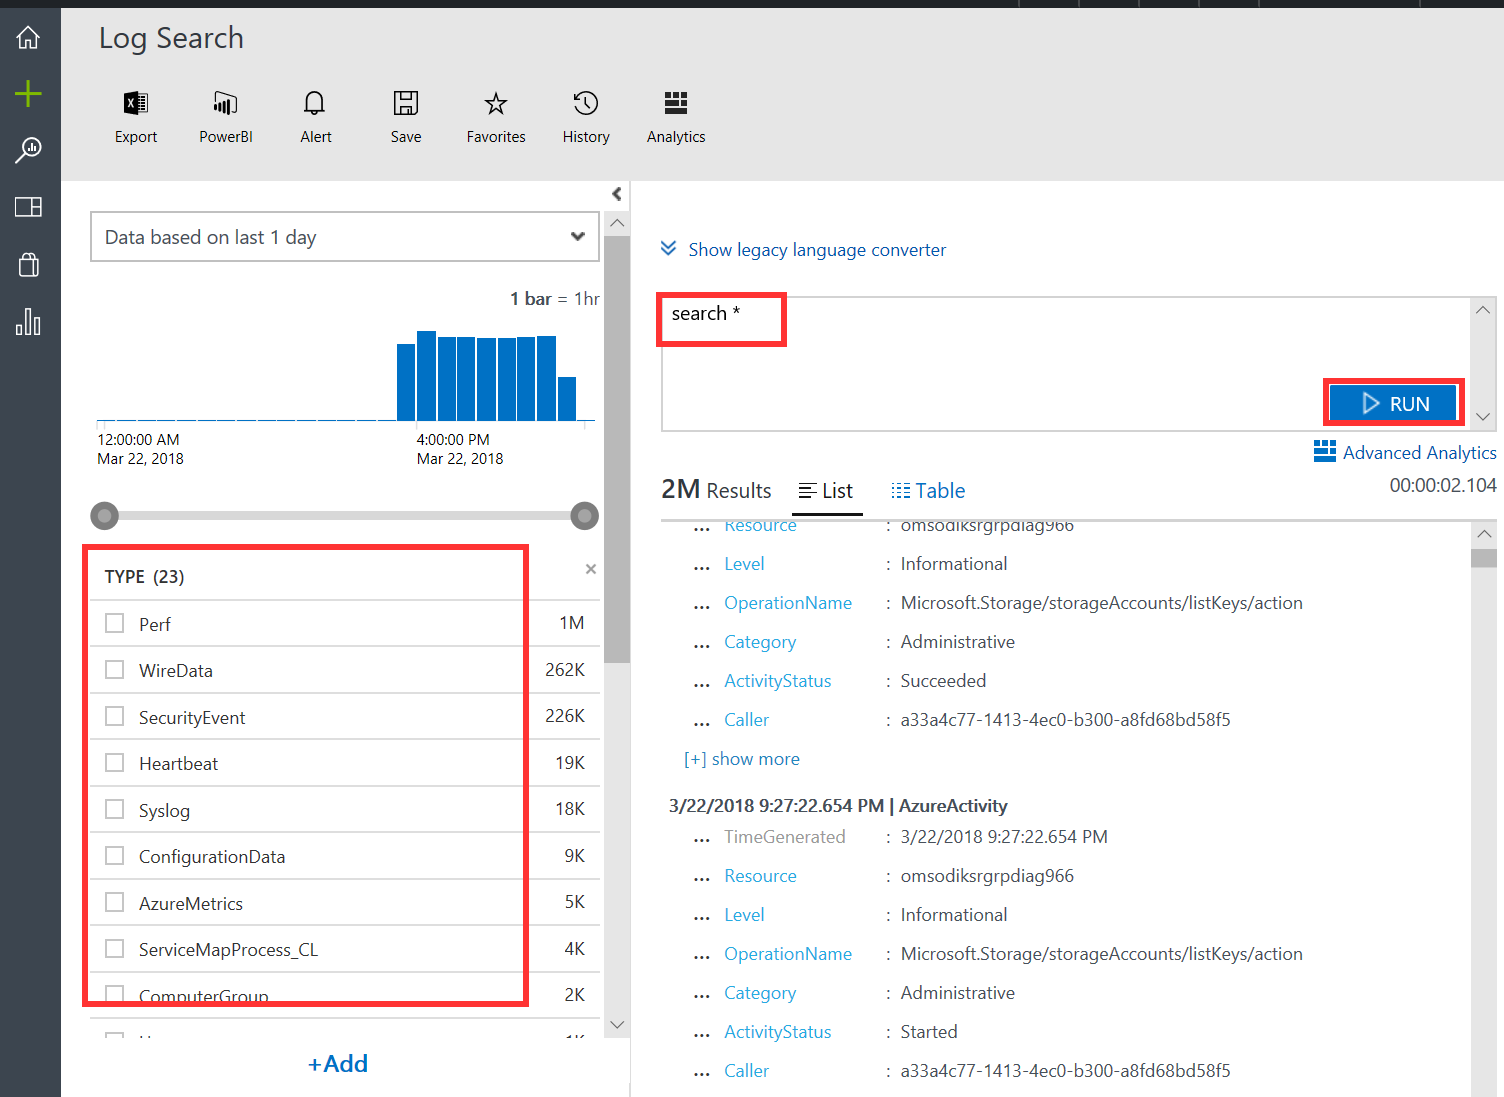Image resolution: width=1504 pixels, height=1097 pixels.
Task: Check the SecurityEvent type checkbox
Action: coord(115,716)
